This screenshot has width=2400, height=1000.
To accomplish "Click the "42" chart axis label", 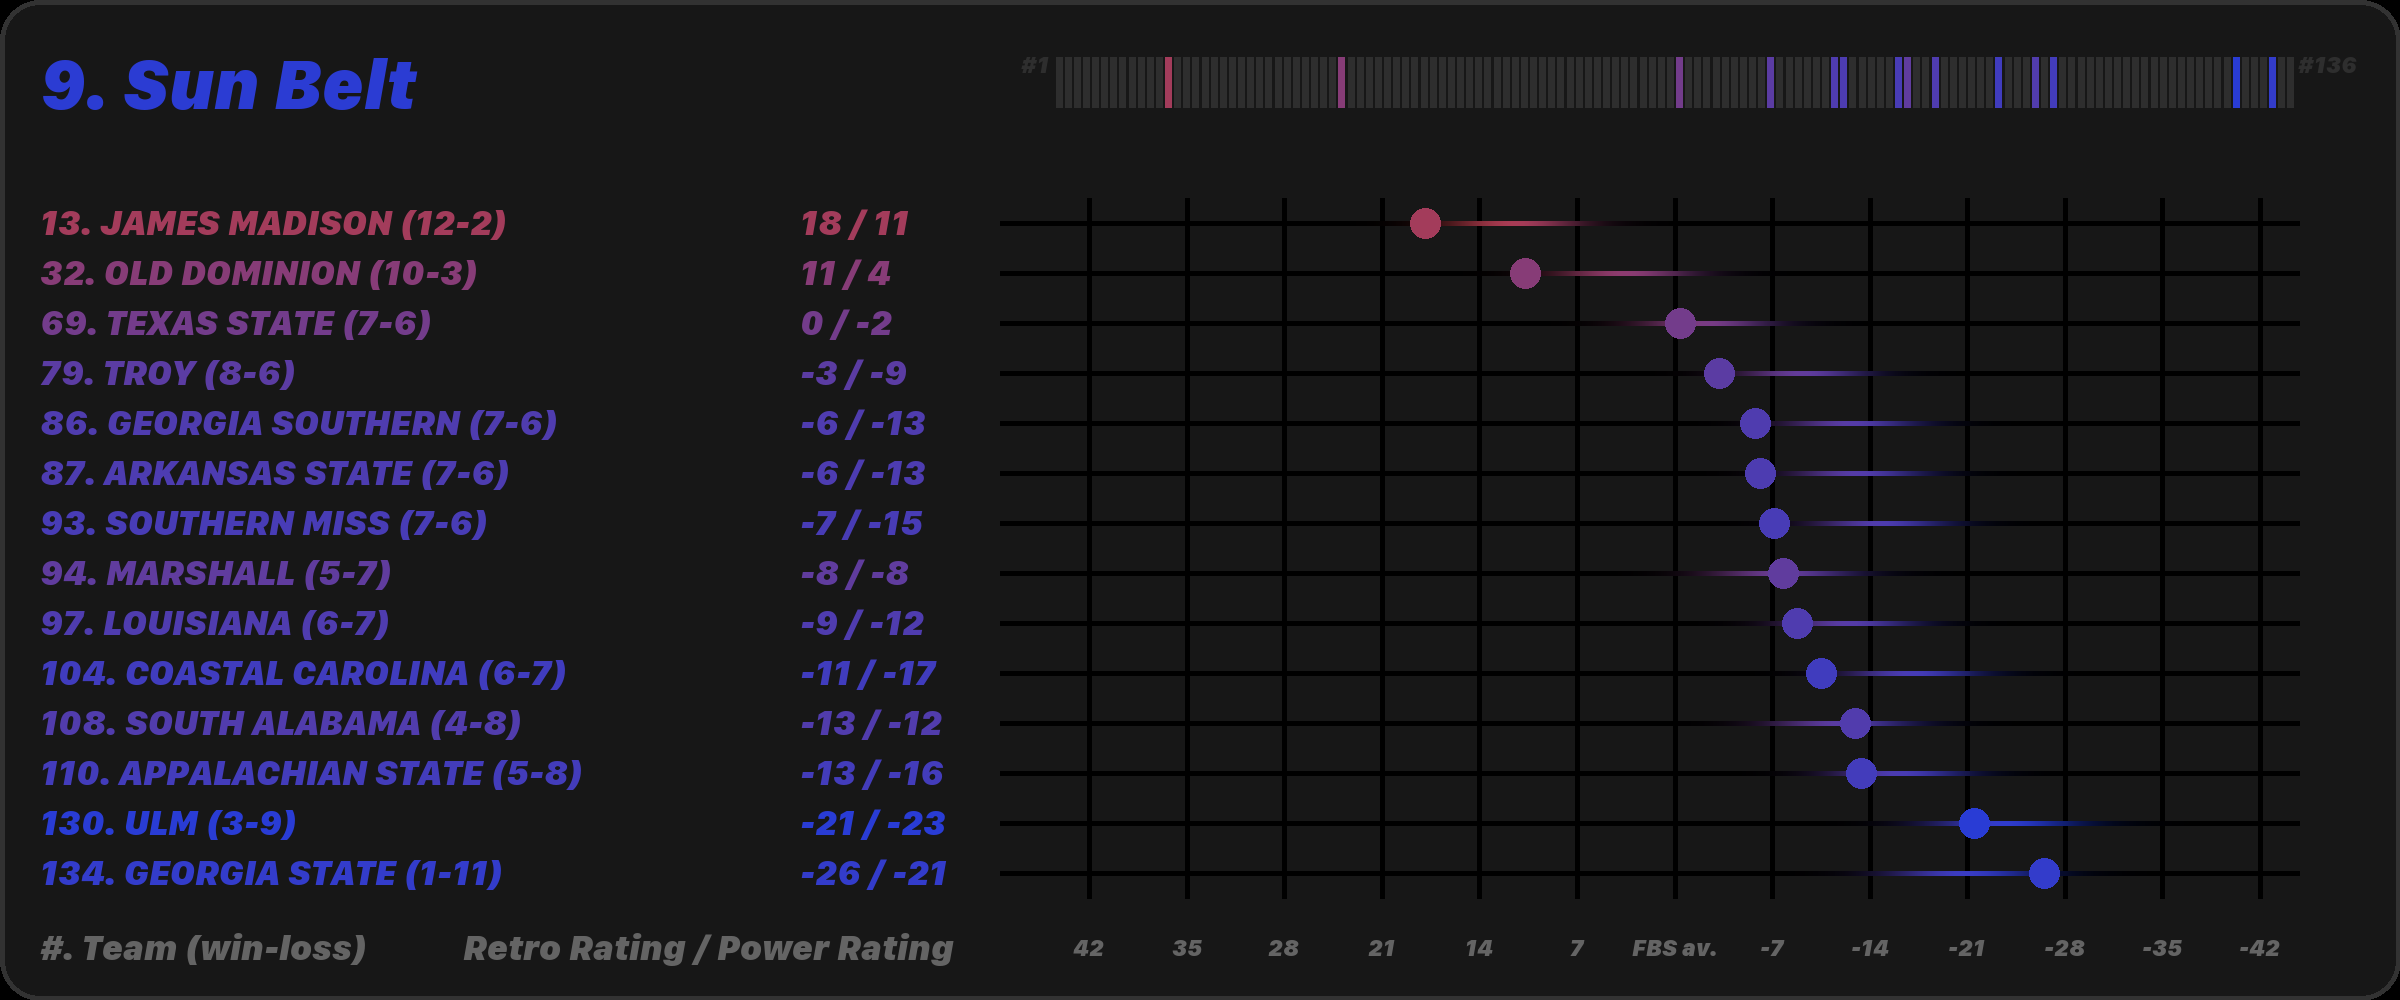I will click(x=1088, y=948).
